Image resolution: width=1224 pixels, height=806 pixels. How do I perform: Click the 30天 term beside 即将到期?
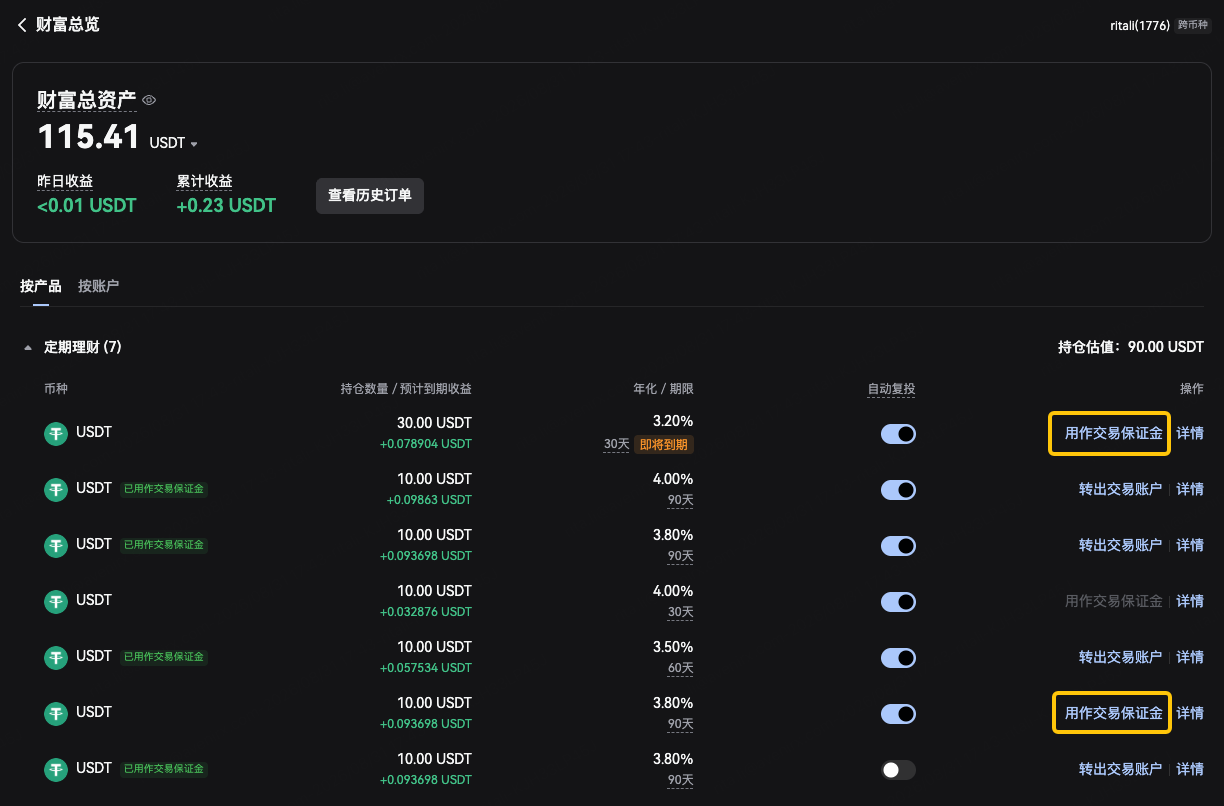(616, 444)
